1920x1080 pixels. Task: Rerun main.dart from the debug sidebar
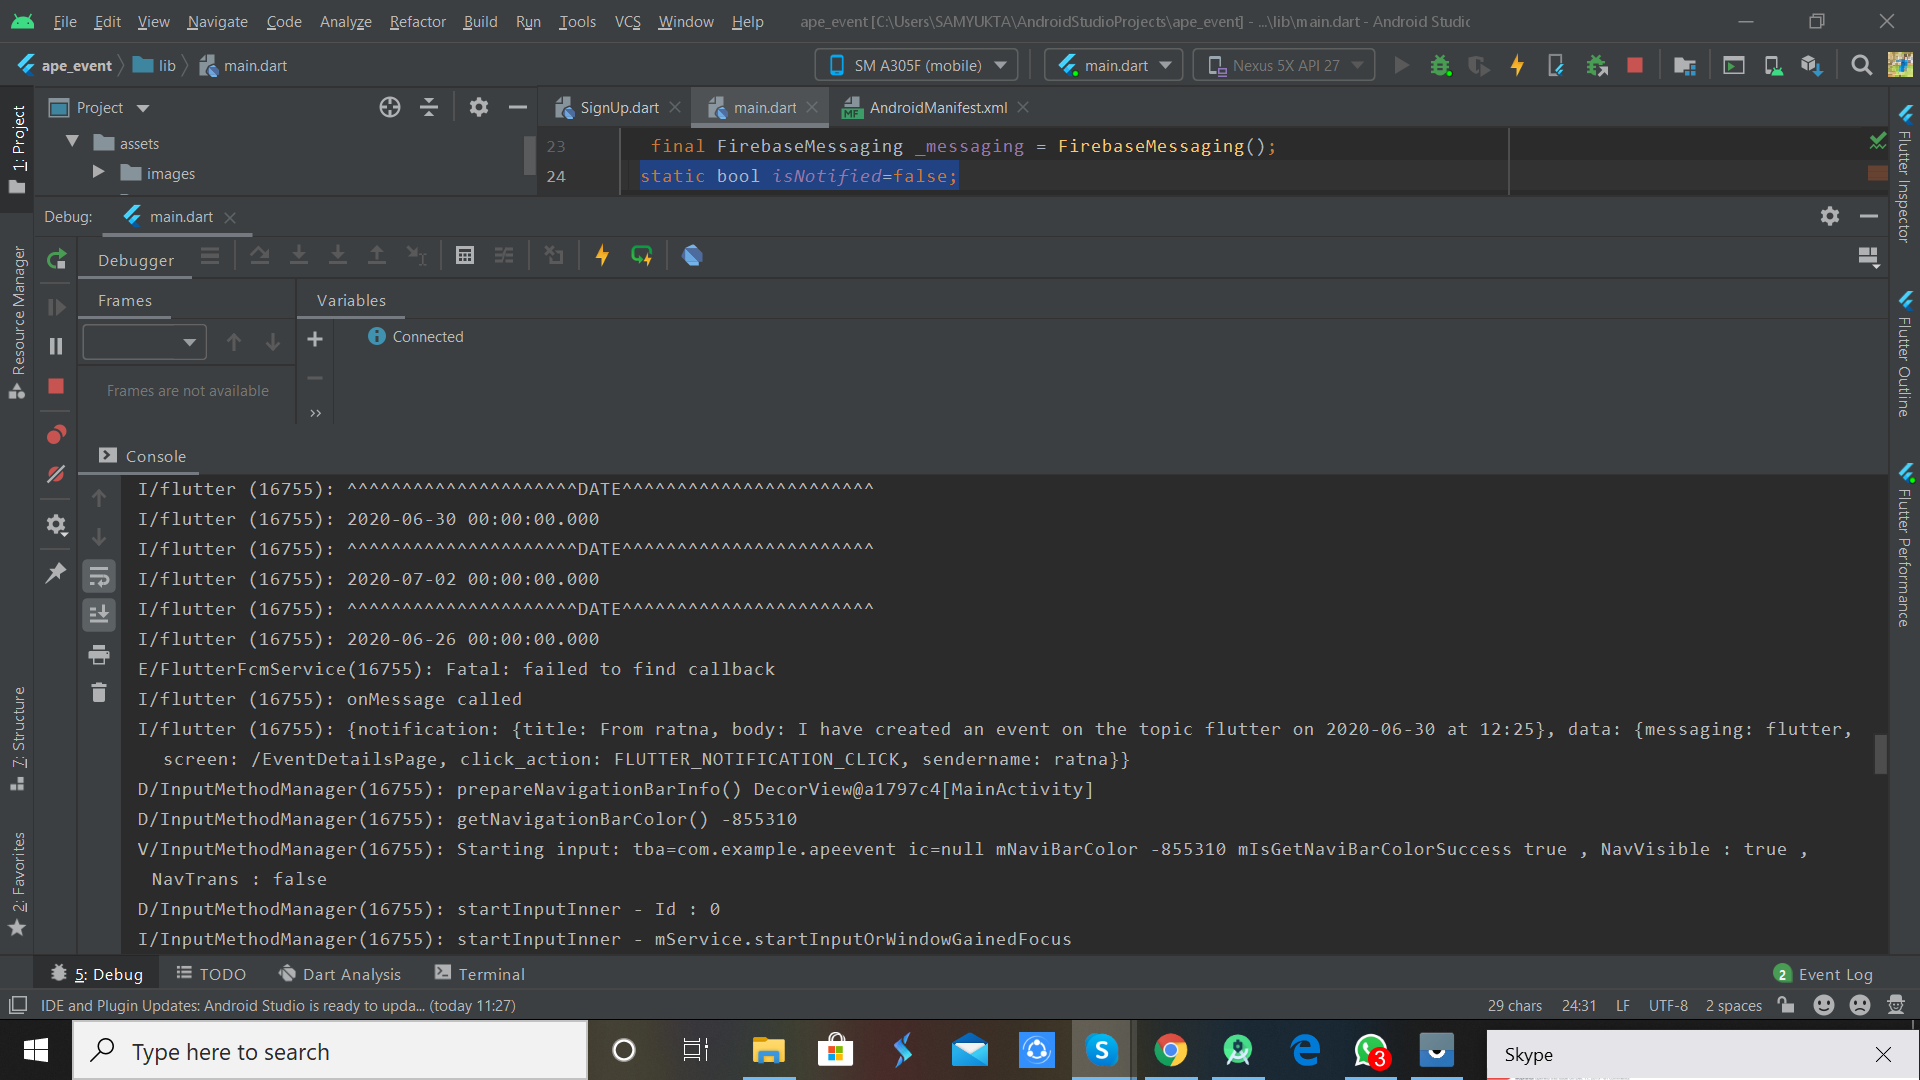57,259
